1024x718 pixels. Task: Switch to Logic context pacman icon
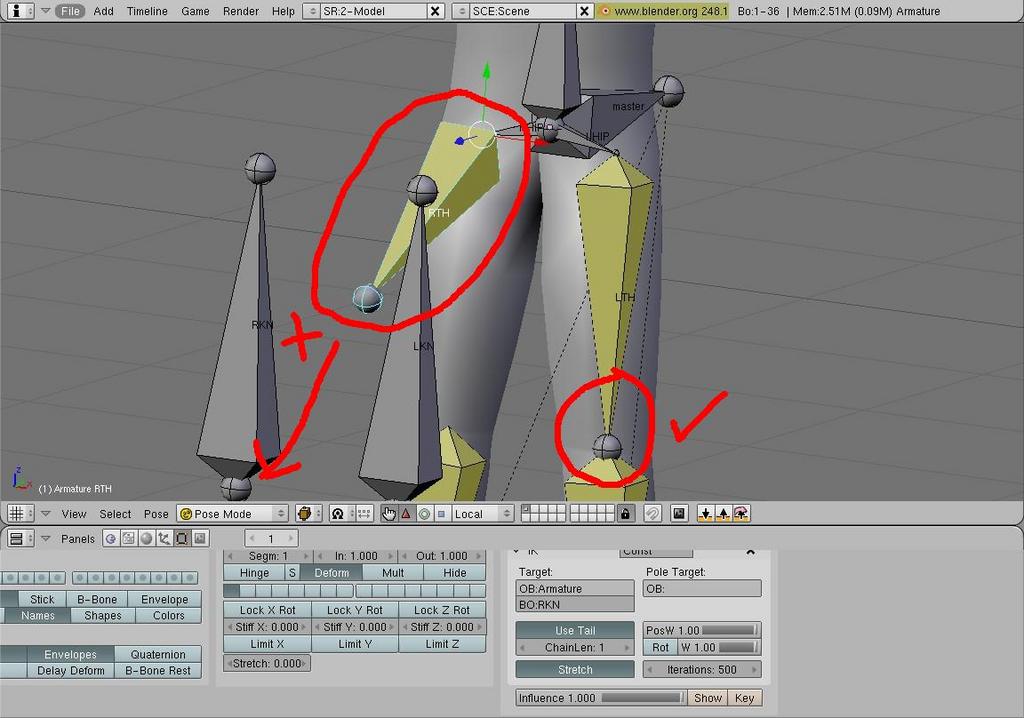110,538
